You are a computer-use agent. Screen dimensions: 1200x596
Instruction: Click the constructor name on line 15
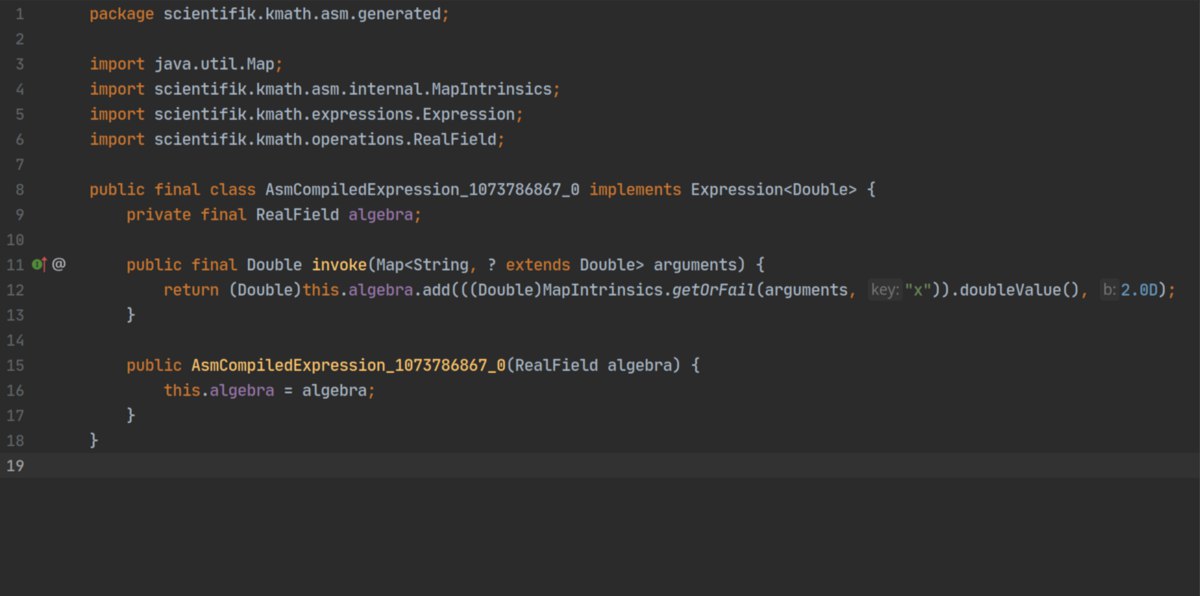[x=348, y=365]
